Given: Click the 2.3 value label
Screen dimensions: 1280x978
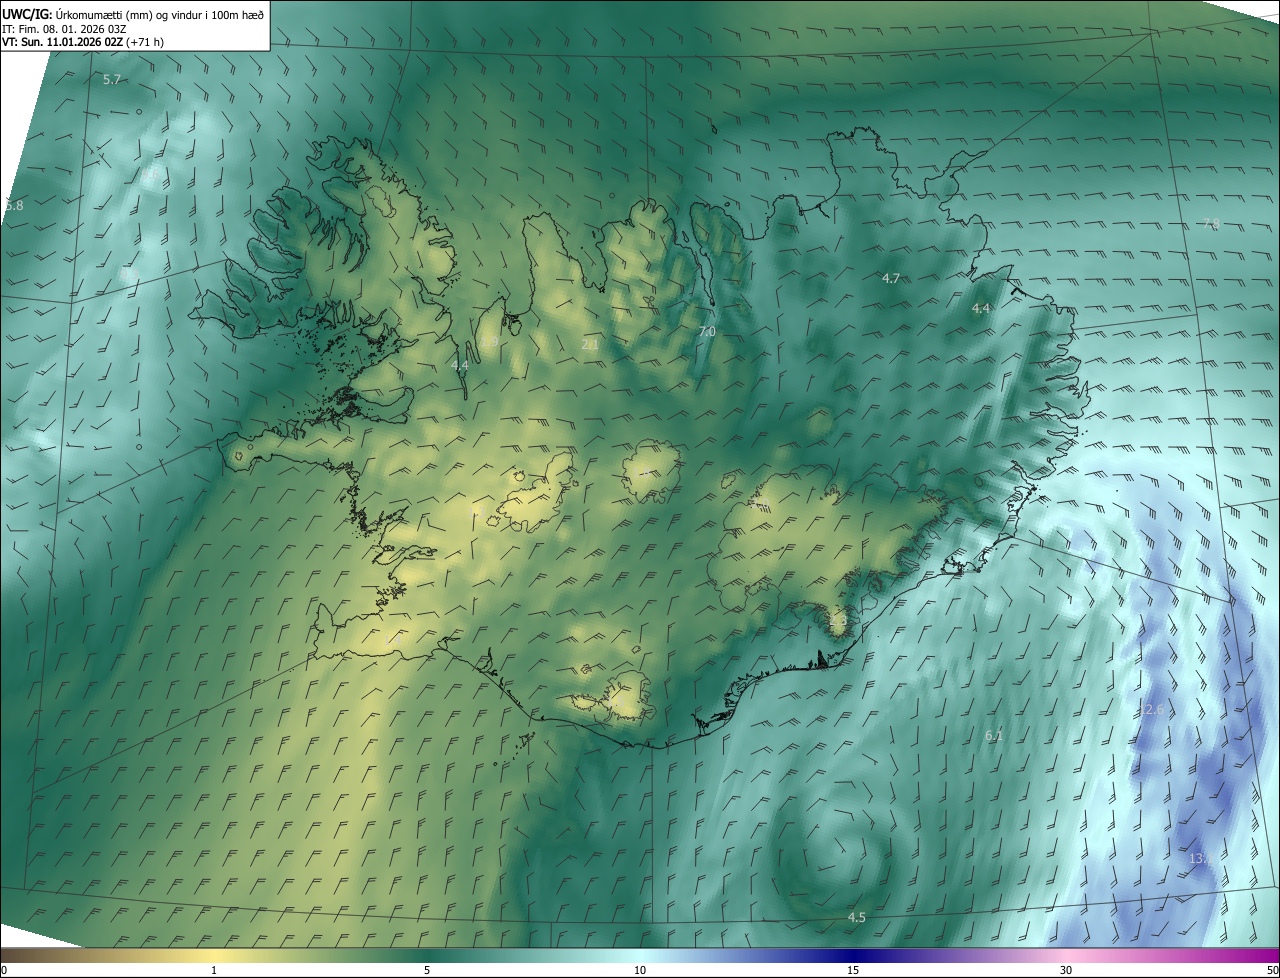Looking at the screenshot, I should 838,622.
